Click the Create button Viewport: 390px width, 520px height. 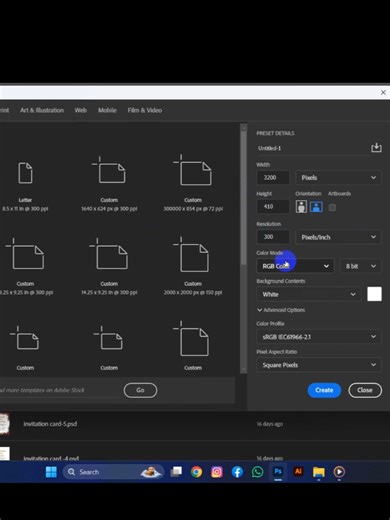coord(324,390)
